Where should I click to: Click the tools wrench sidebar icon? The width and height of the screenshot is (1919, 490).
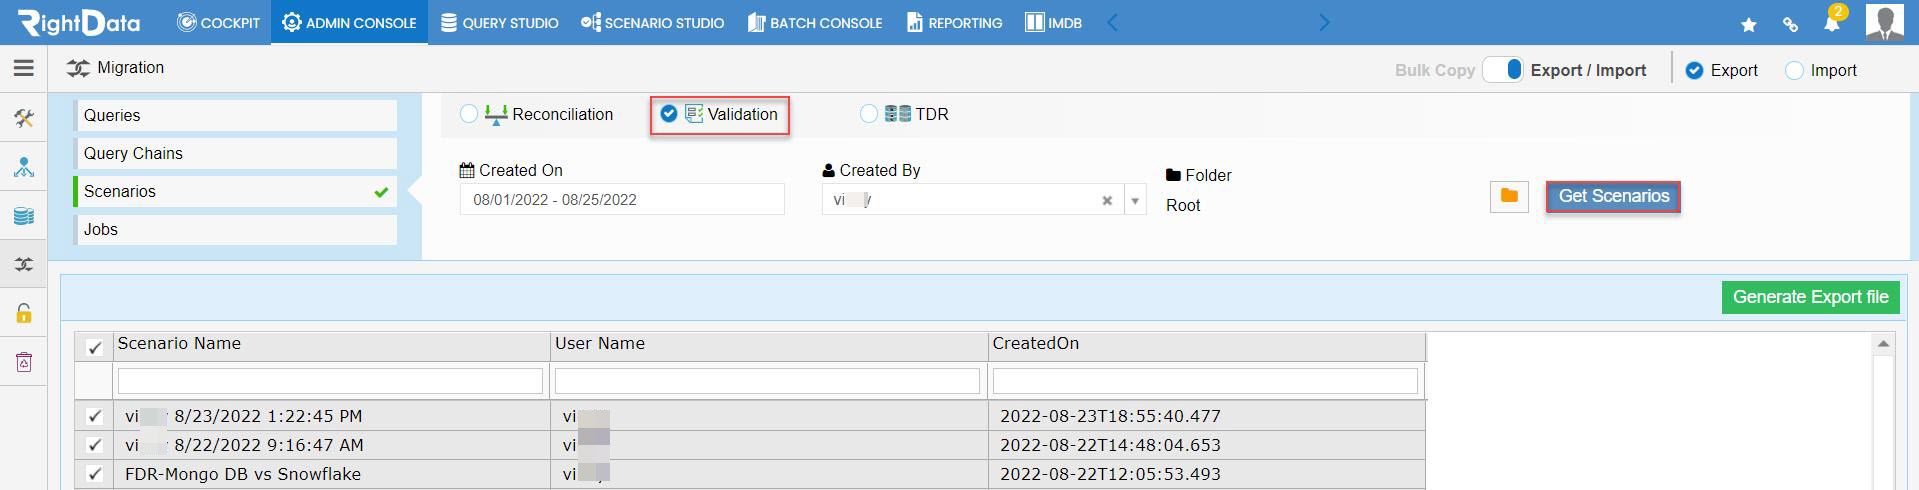click(24, 119)
